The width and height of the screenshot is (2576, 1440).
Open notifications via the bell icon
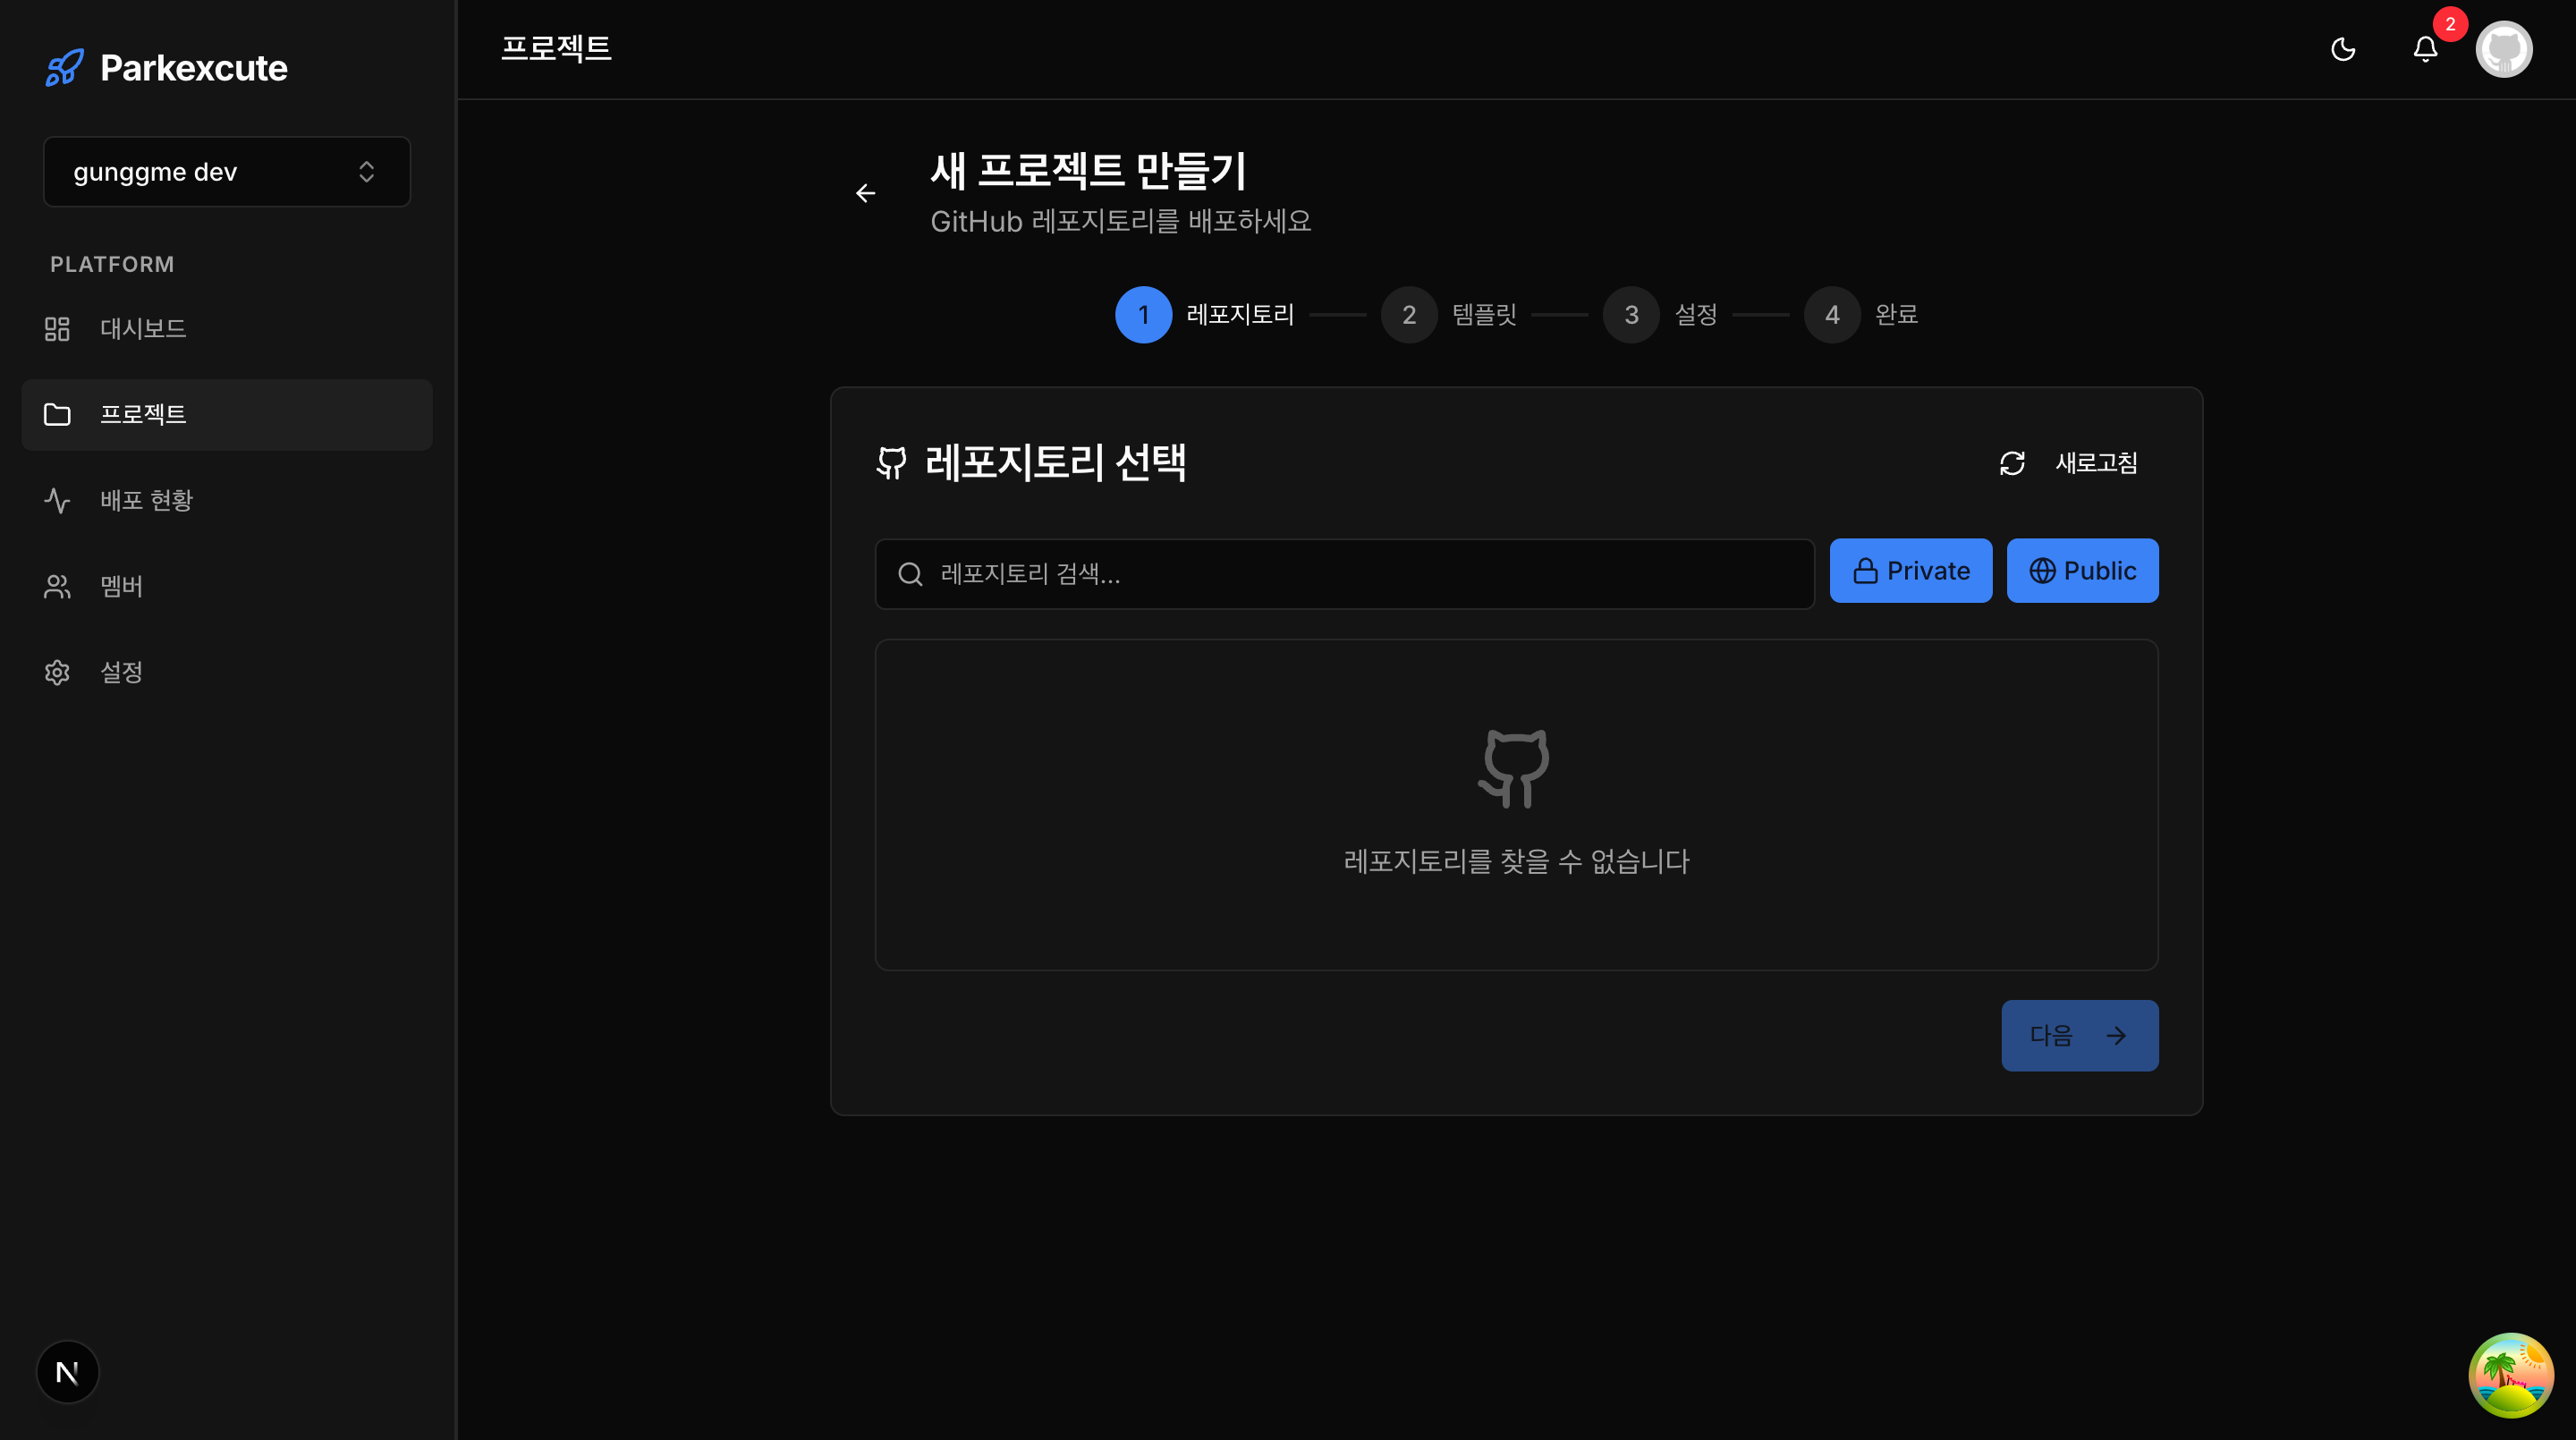pyautogui.click(x=2425, y=48)
